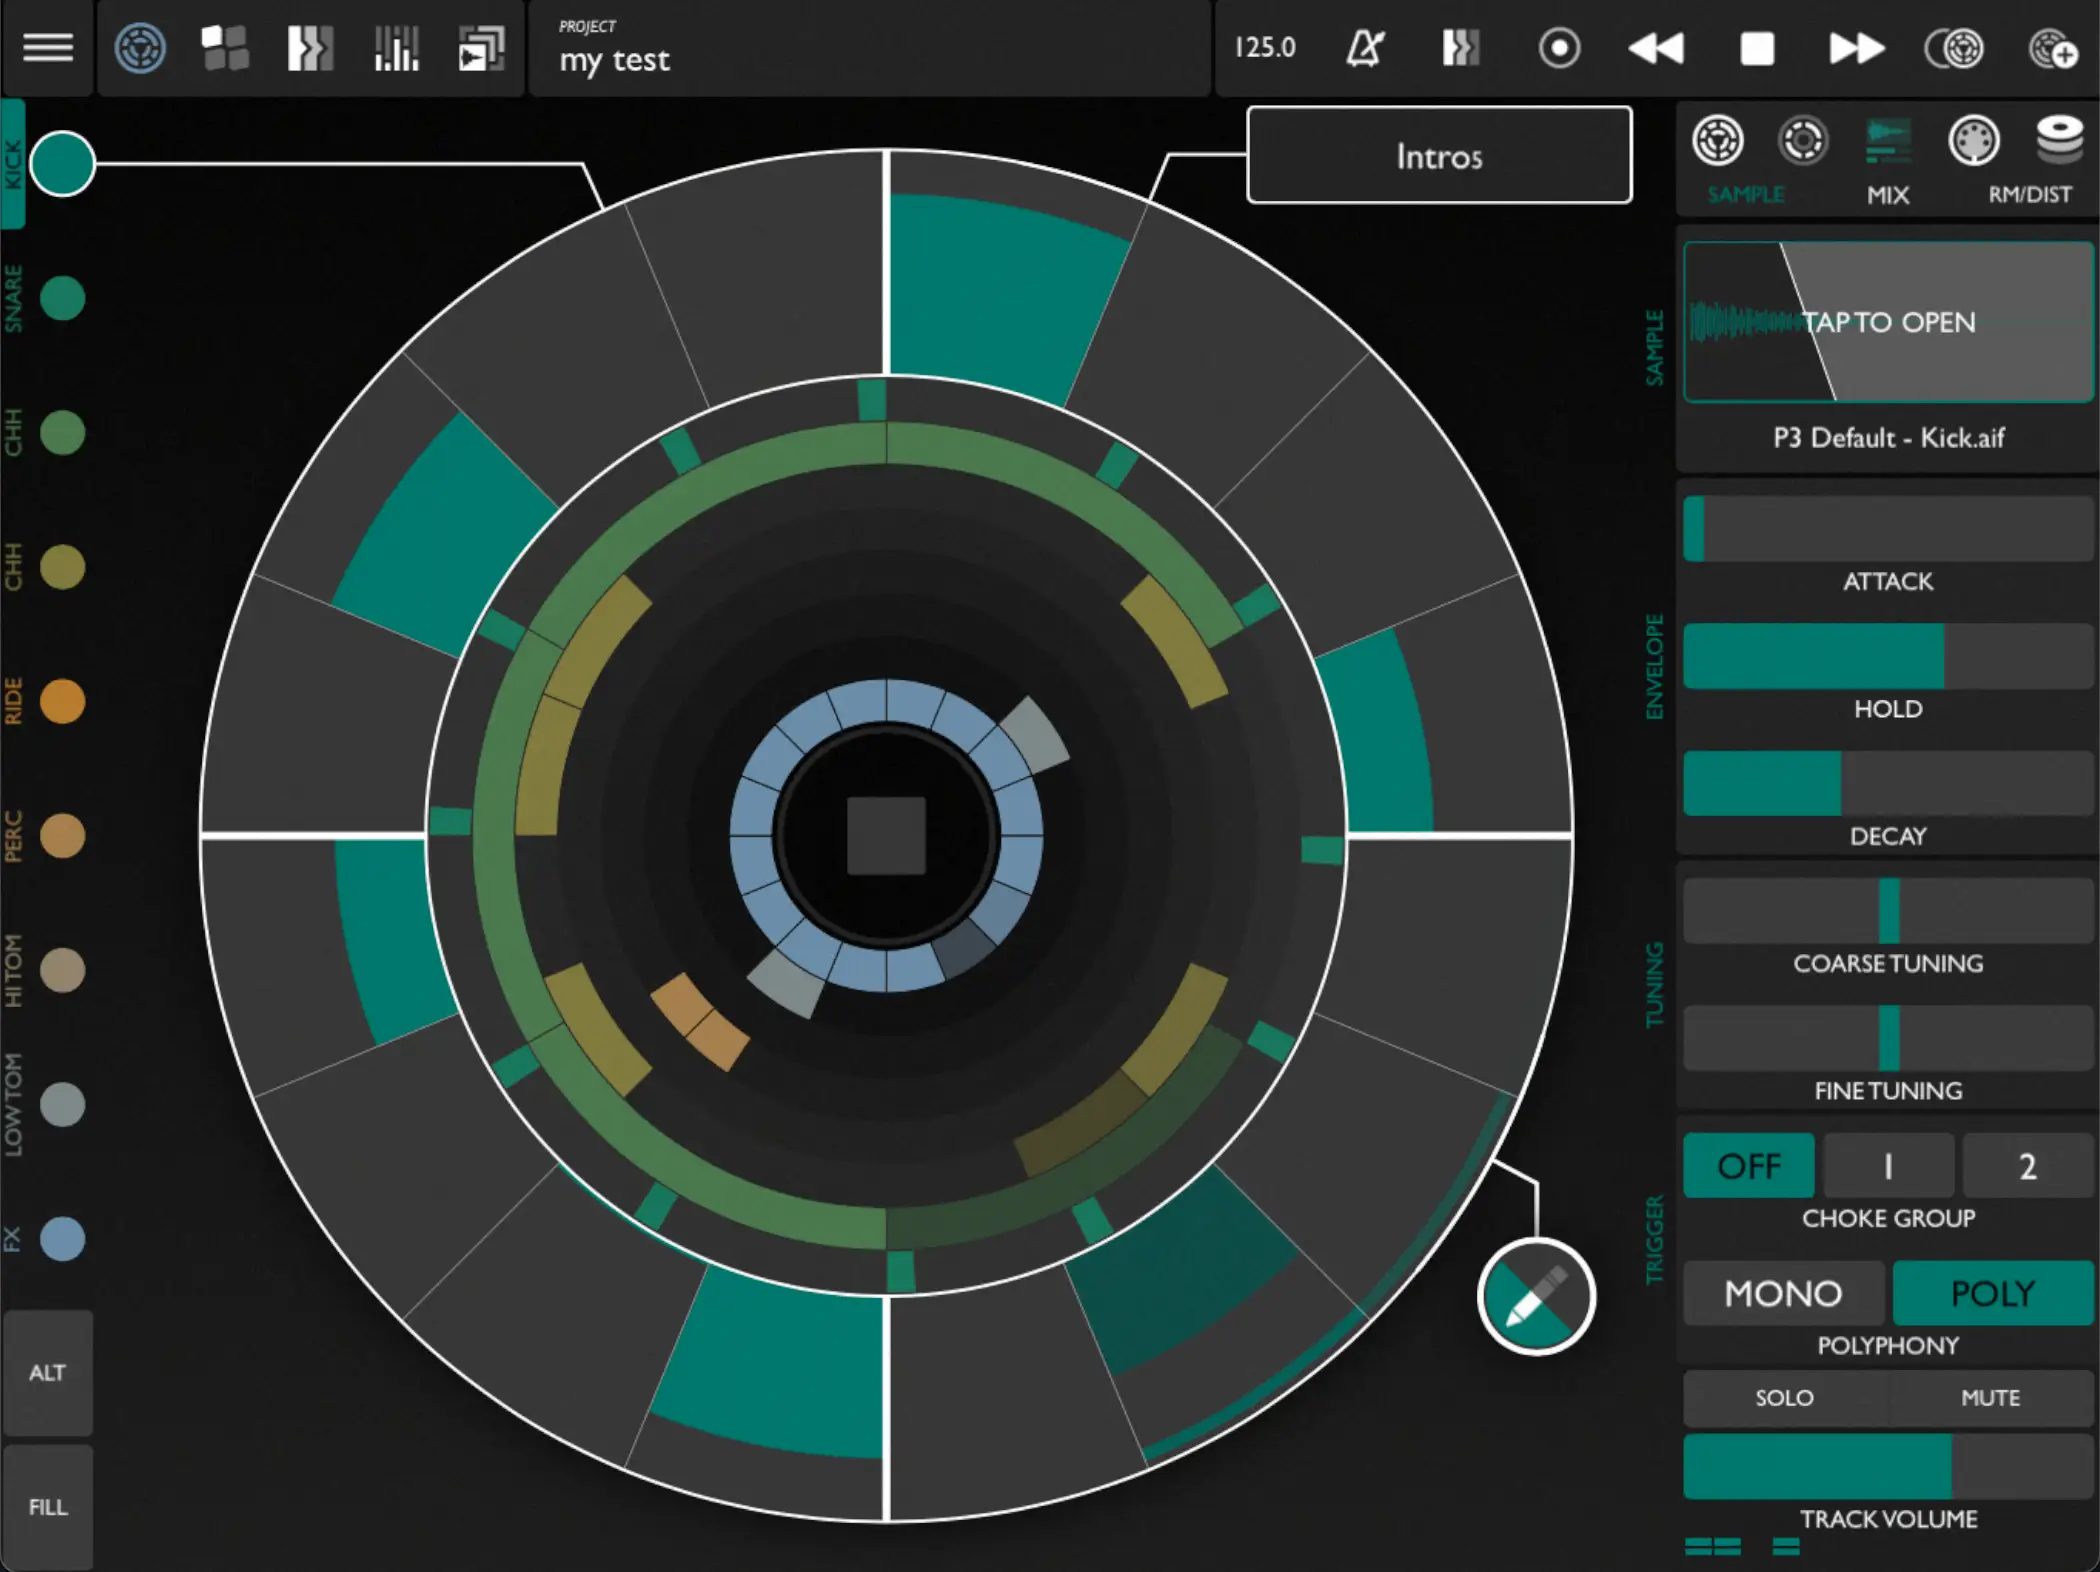Select the PERC track dot
Screen dimensions: 2100x1572
coord(62,836)
